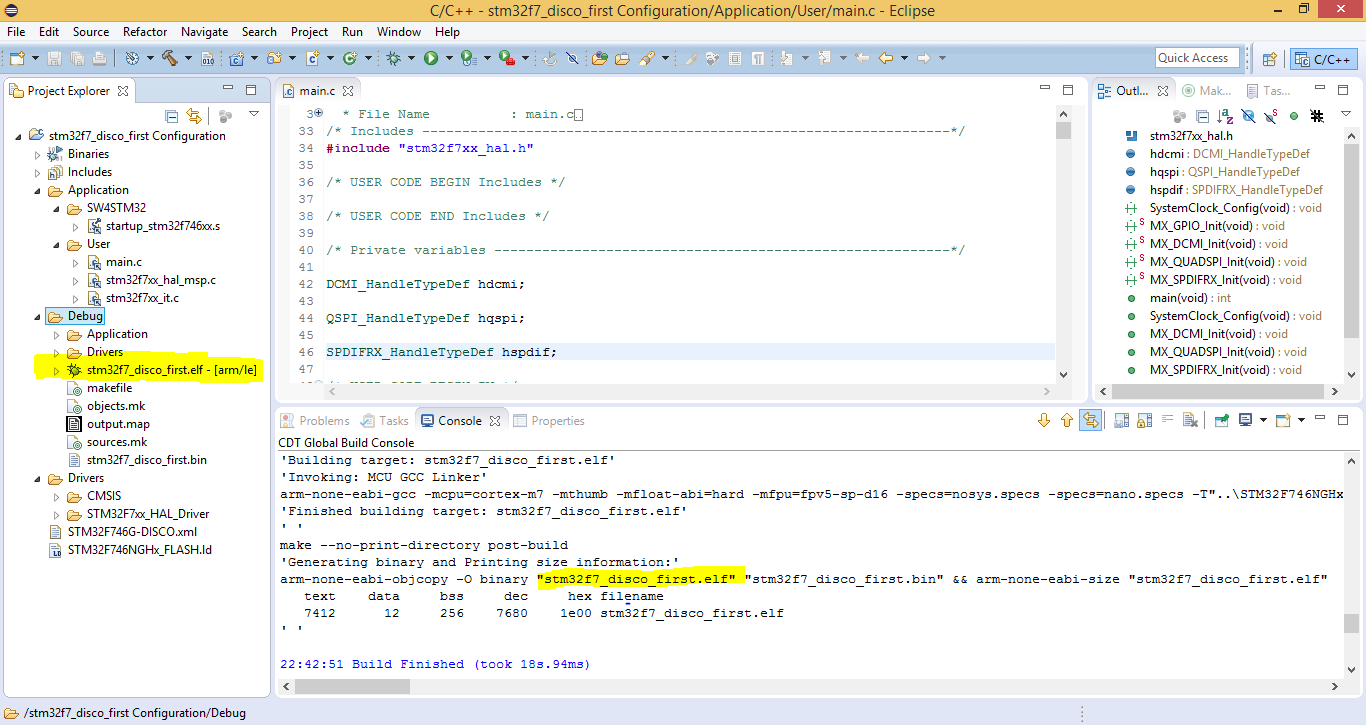1366x725 pixels.
Task: Click the Build hammer icon in toolbar
Action: [x=169, y=58]
